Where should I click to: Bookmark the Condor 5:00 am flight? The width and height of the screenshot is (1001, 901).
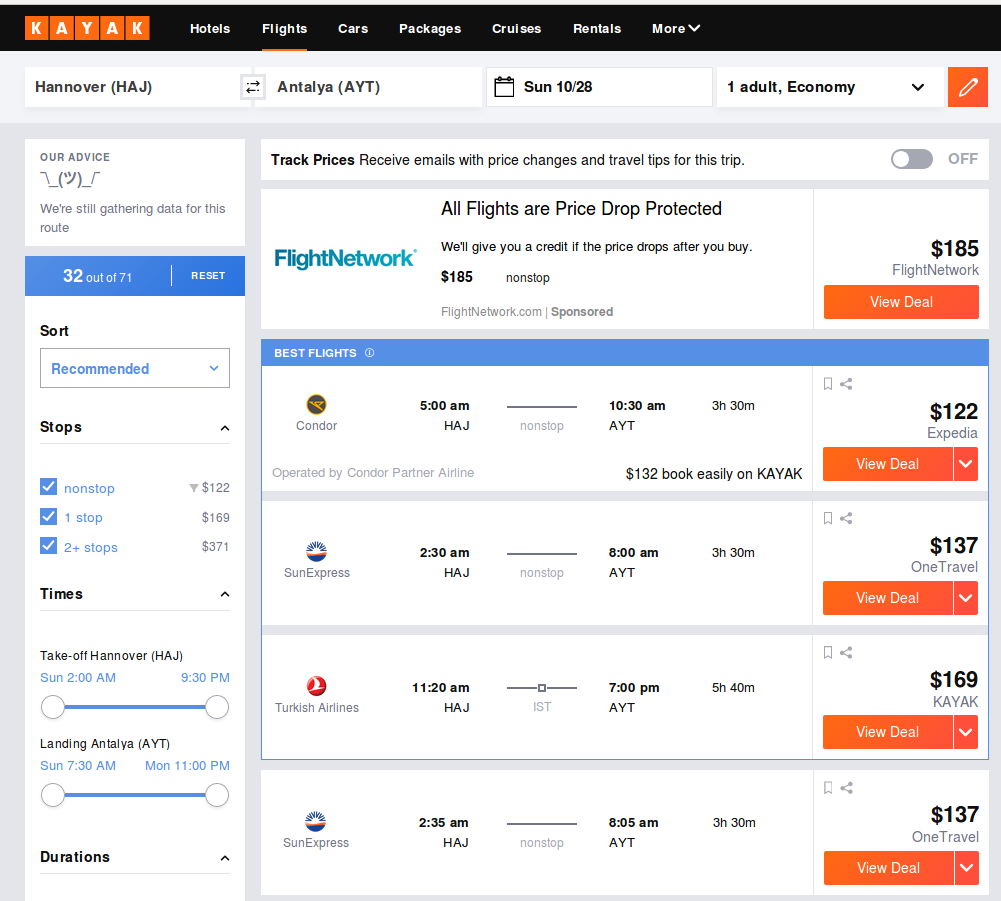tap(827, 384)
